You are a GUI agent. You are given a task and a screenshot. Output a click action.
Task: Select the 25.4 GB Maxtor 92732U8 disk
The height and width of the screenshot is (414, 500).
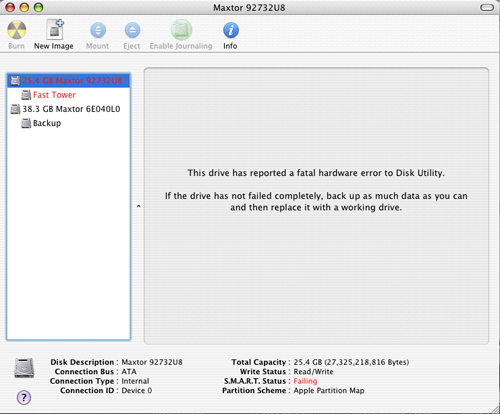coord(69,81)
